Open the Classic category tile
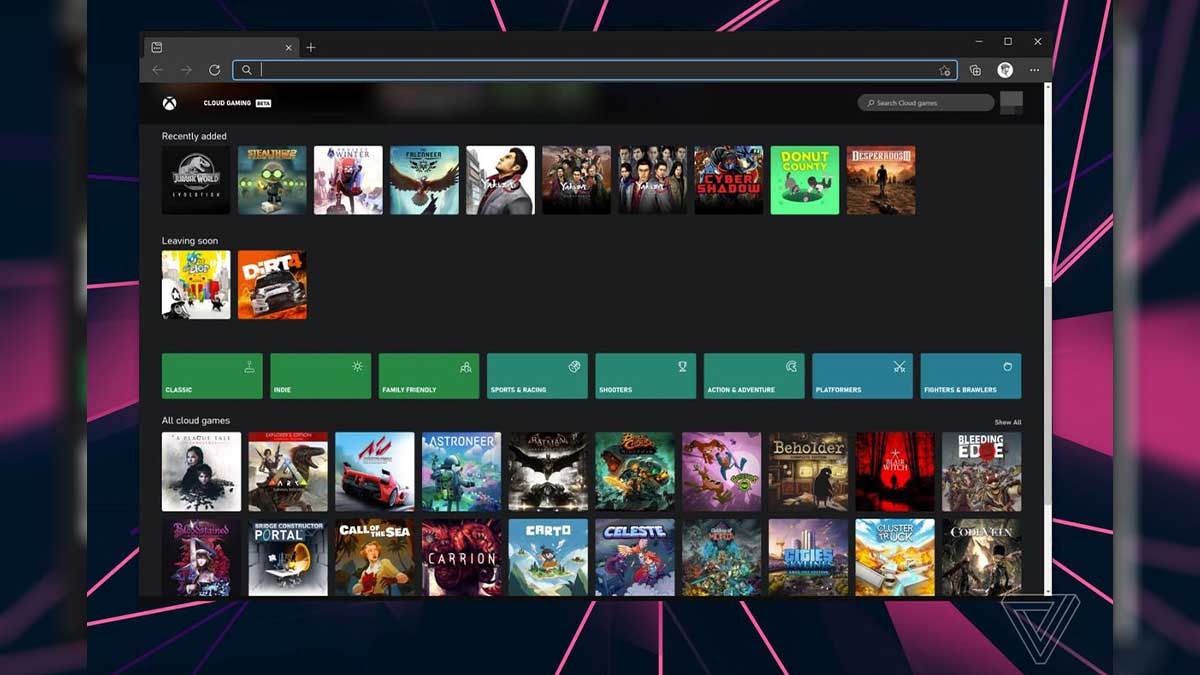 212,376
